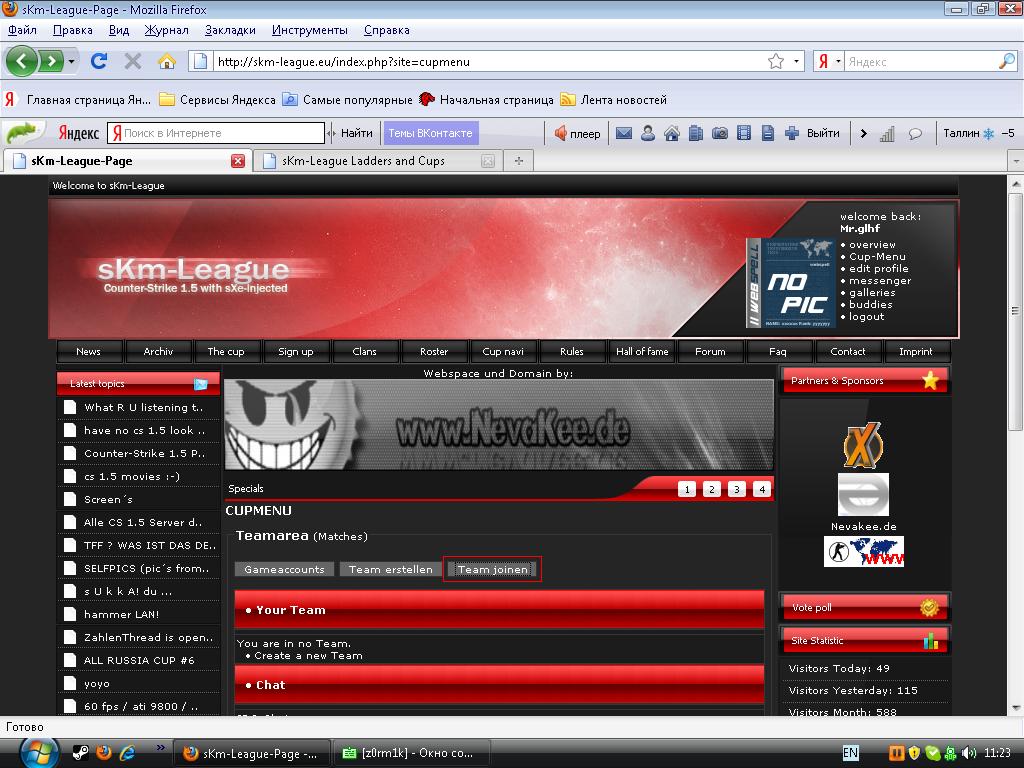
Task: Click the user profile icon in Yandex toolbar
Action: click(647, 133)
